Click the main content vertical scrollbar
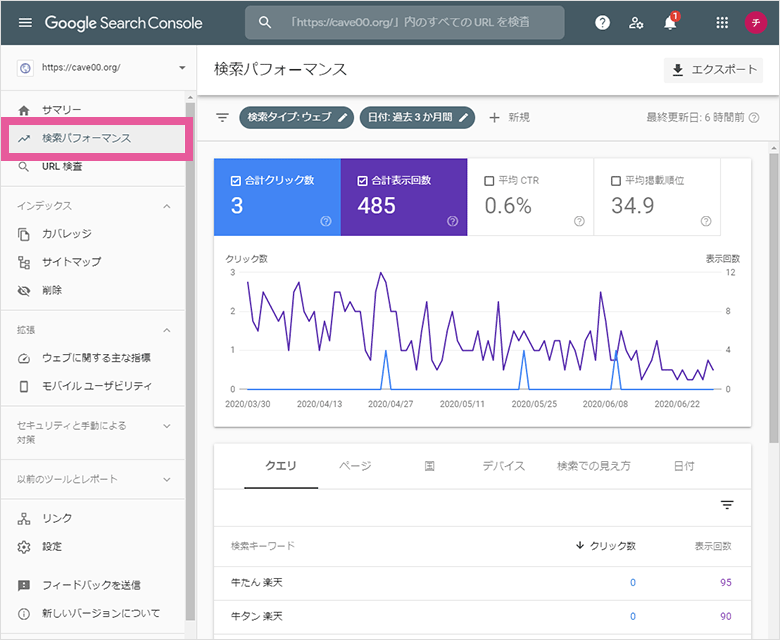 pos(774,298)
